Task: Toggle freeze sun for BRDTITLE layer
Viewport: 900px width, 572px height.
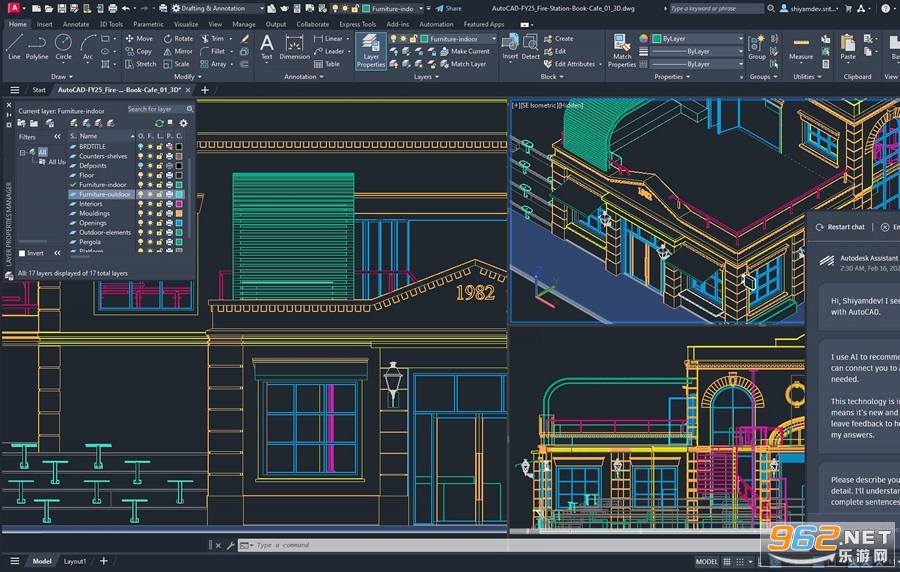Action: pos(150,146)
